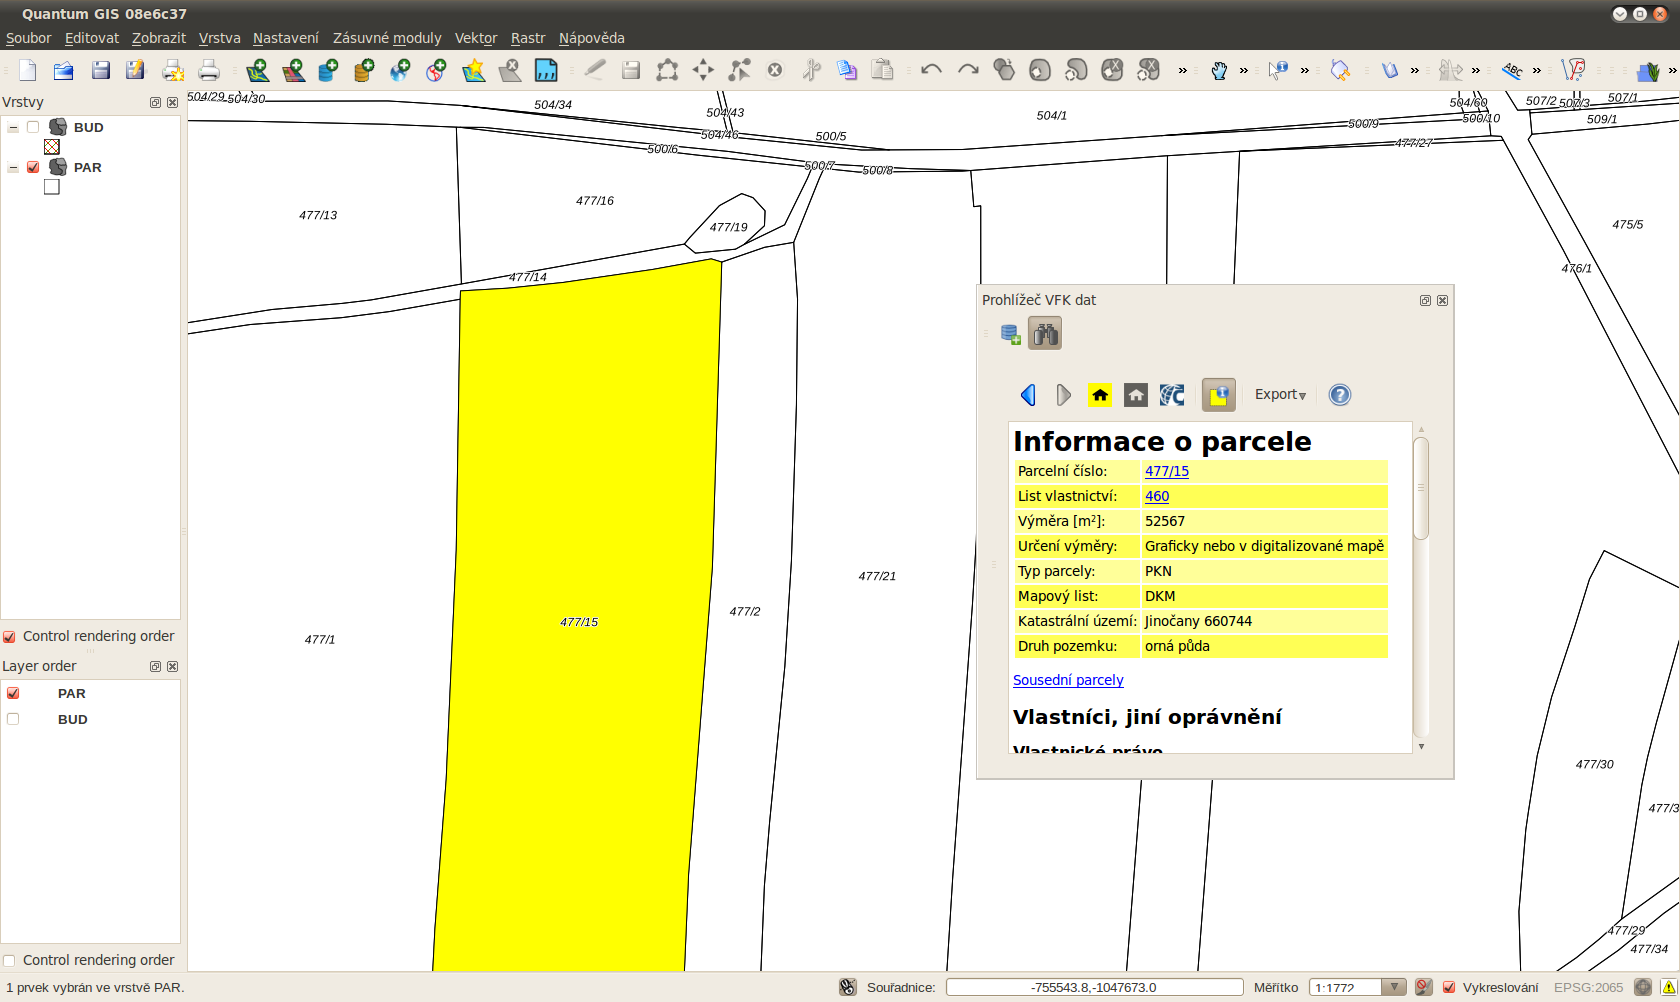The image size is (1680, 1002).
Task: Go back with blue left arrow
Action: 1028,395
